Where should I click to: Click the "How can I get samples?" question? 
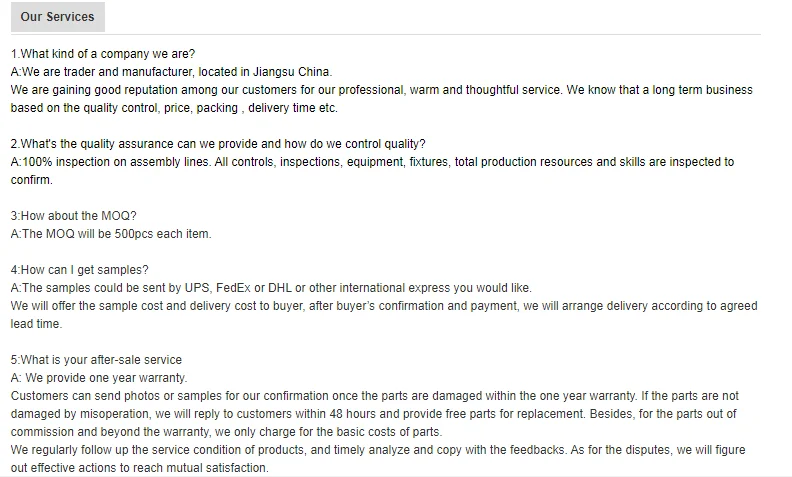click(x=79, y=270)
